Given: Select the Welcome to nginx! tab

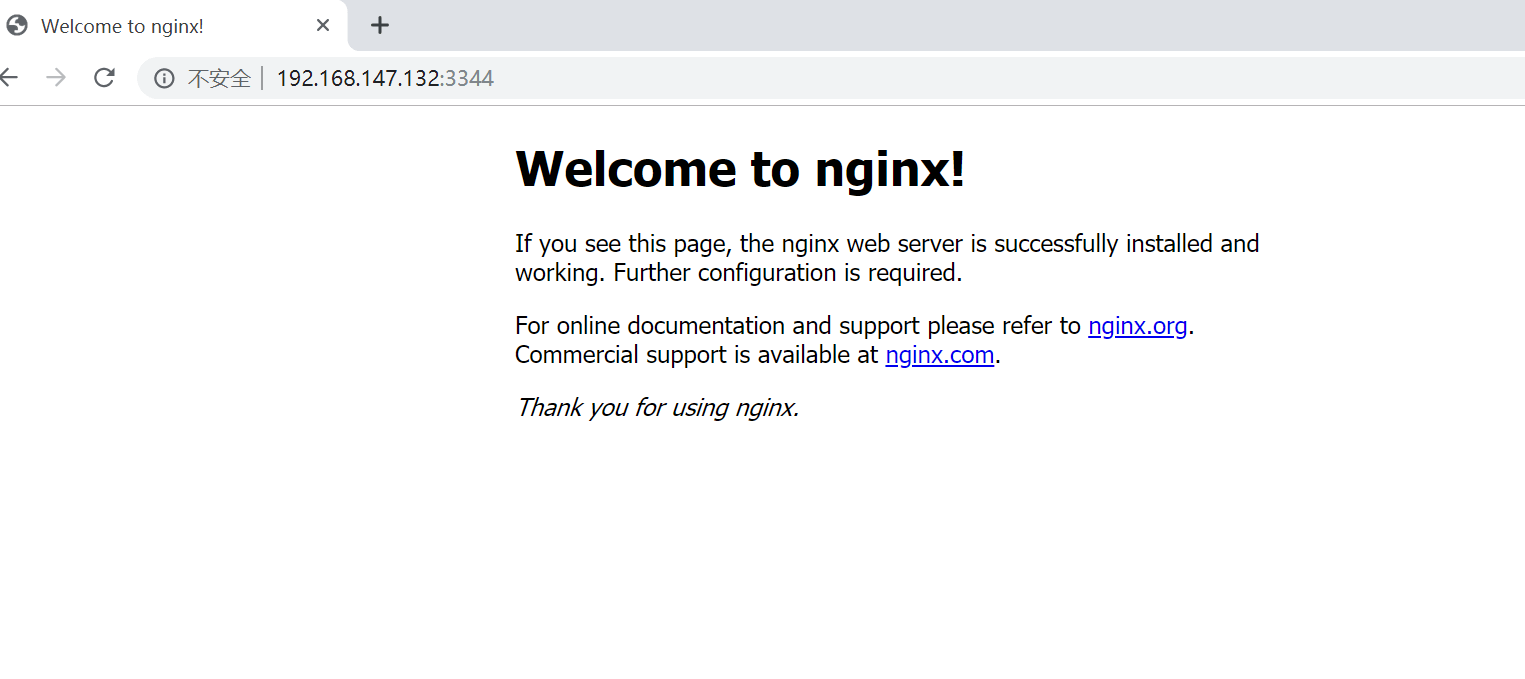Looking at the screenshot, I should click(x=172, y=26).
